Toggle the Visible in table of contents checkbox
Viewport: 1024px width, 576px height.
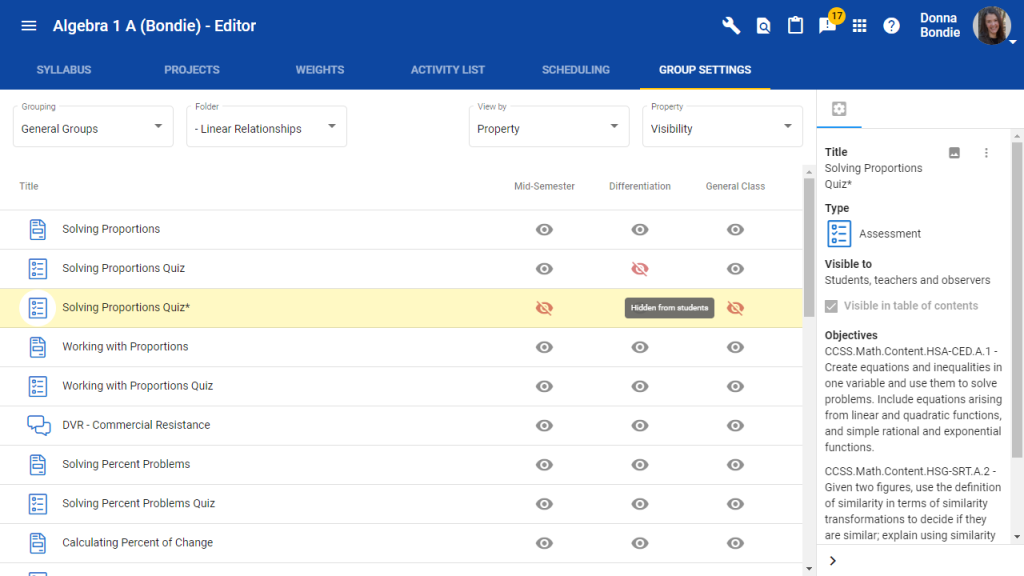(832, 306)
